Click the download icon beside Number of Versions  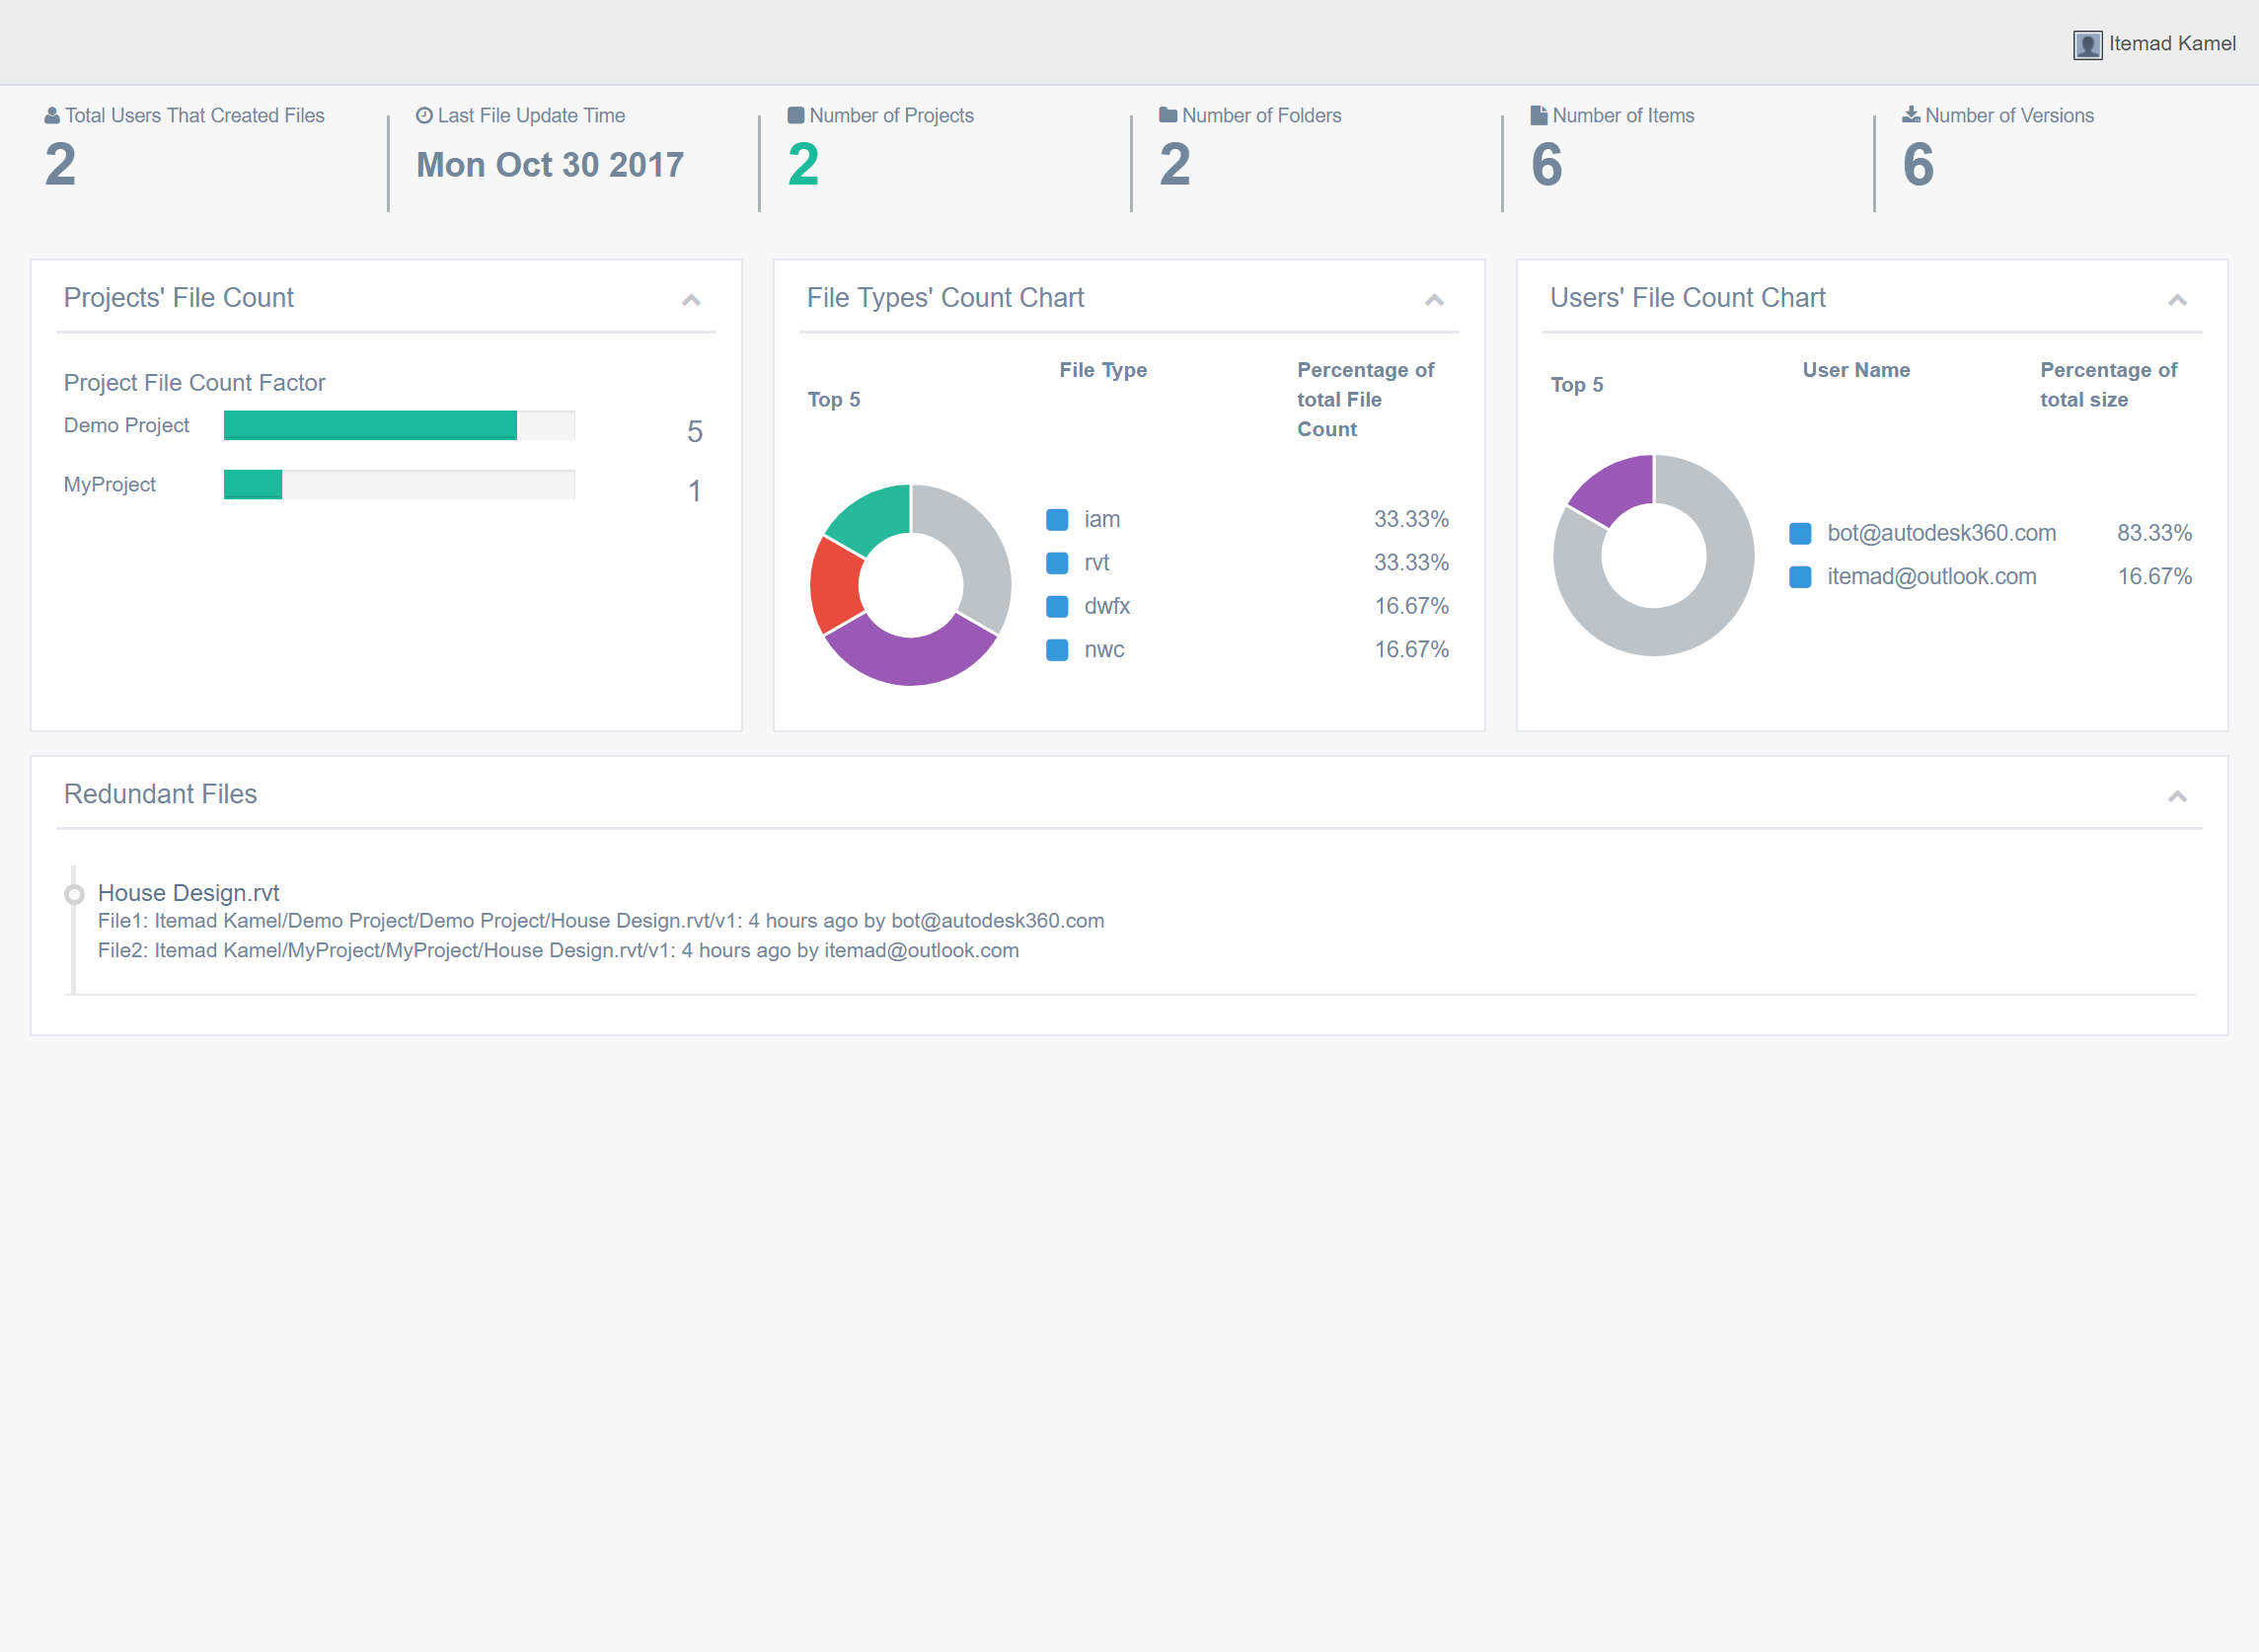pos(1911,116)
